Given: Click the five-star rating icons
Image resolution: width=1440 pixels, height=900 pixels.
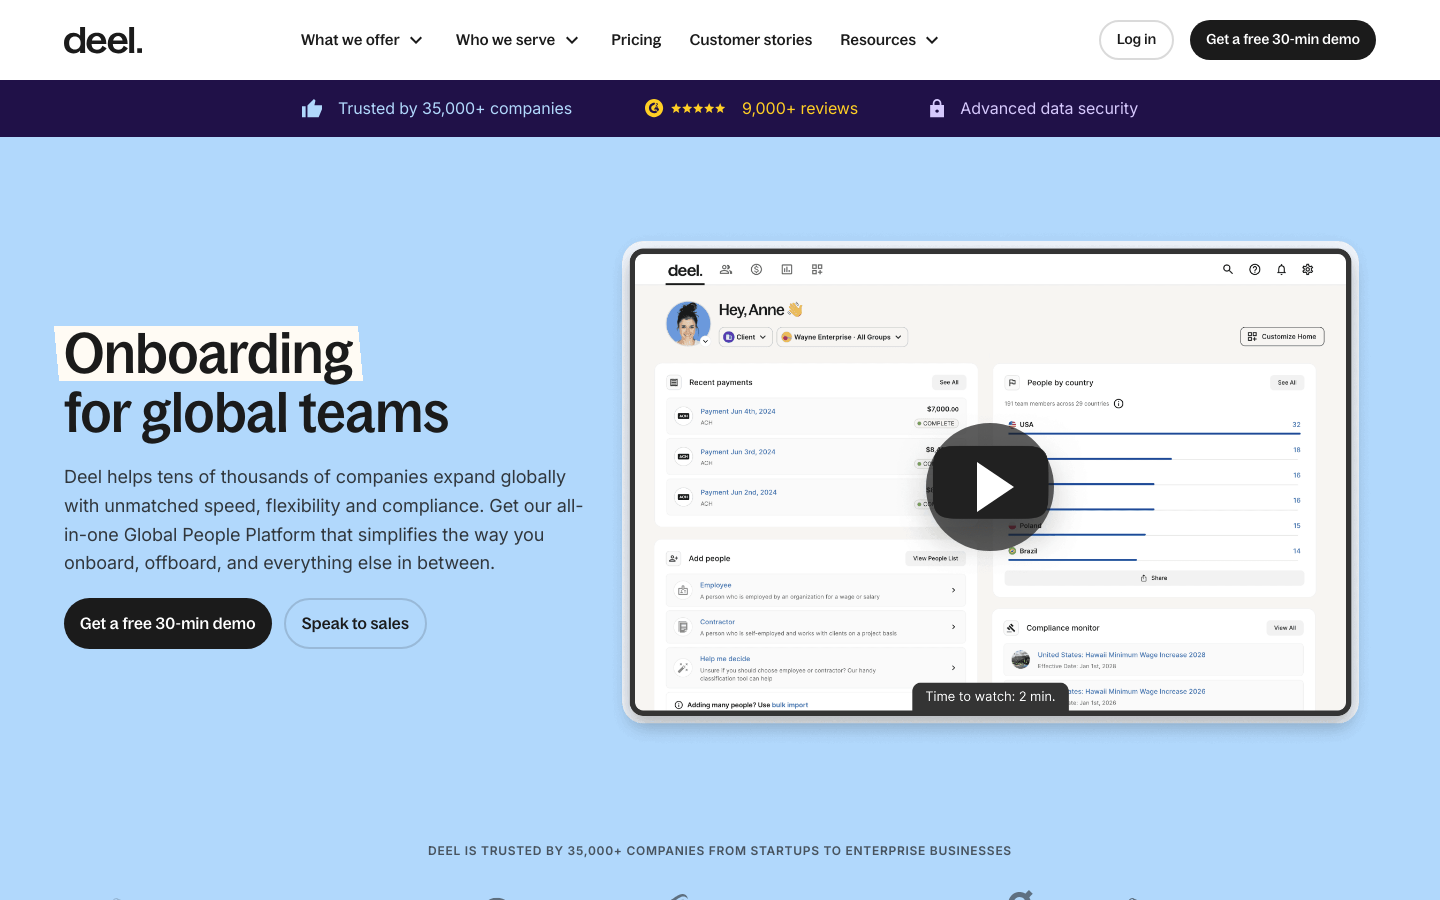Looking at the screenshot, I should coord(698,109).
